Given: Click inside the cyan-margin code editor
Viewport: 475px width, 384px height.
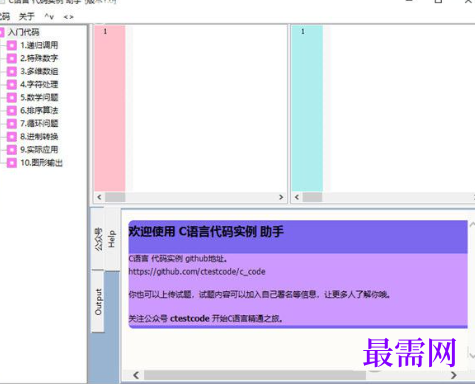Looking at the screenshot, I should coord(398,108).
